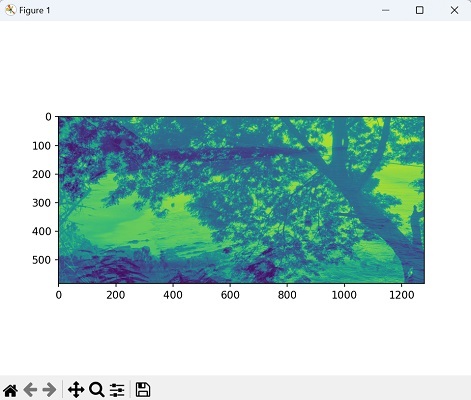Image resolution: width=471 pixels, height=400 pixels.
Task: Click the x-axis tick label 600
Action: 230,295
